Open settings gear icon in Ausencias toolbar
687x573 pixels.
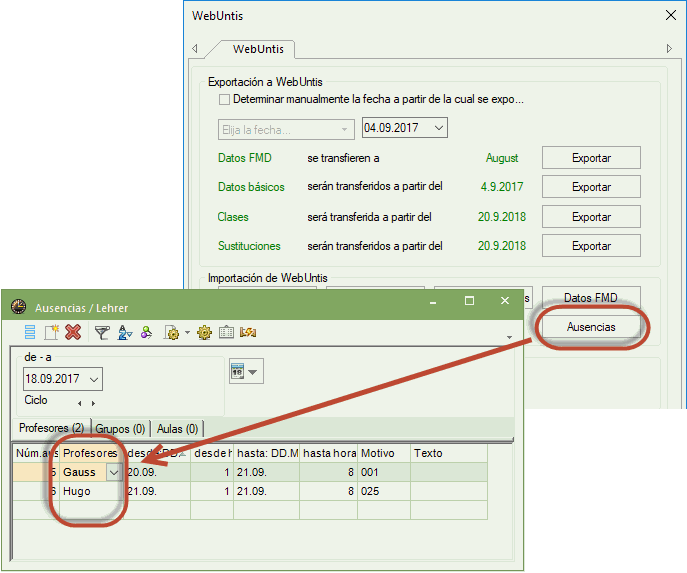tap(205, 333)
